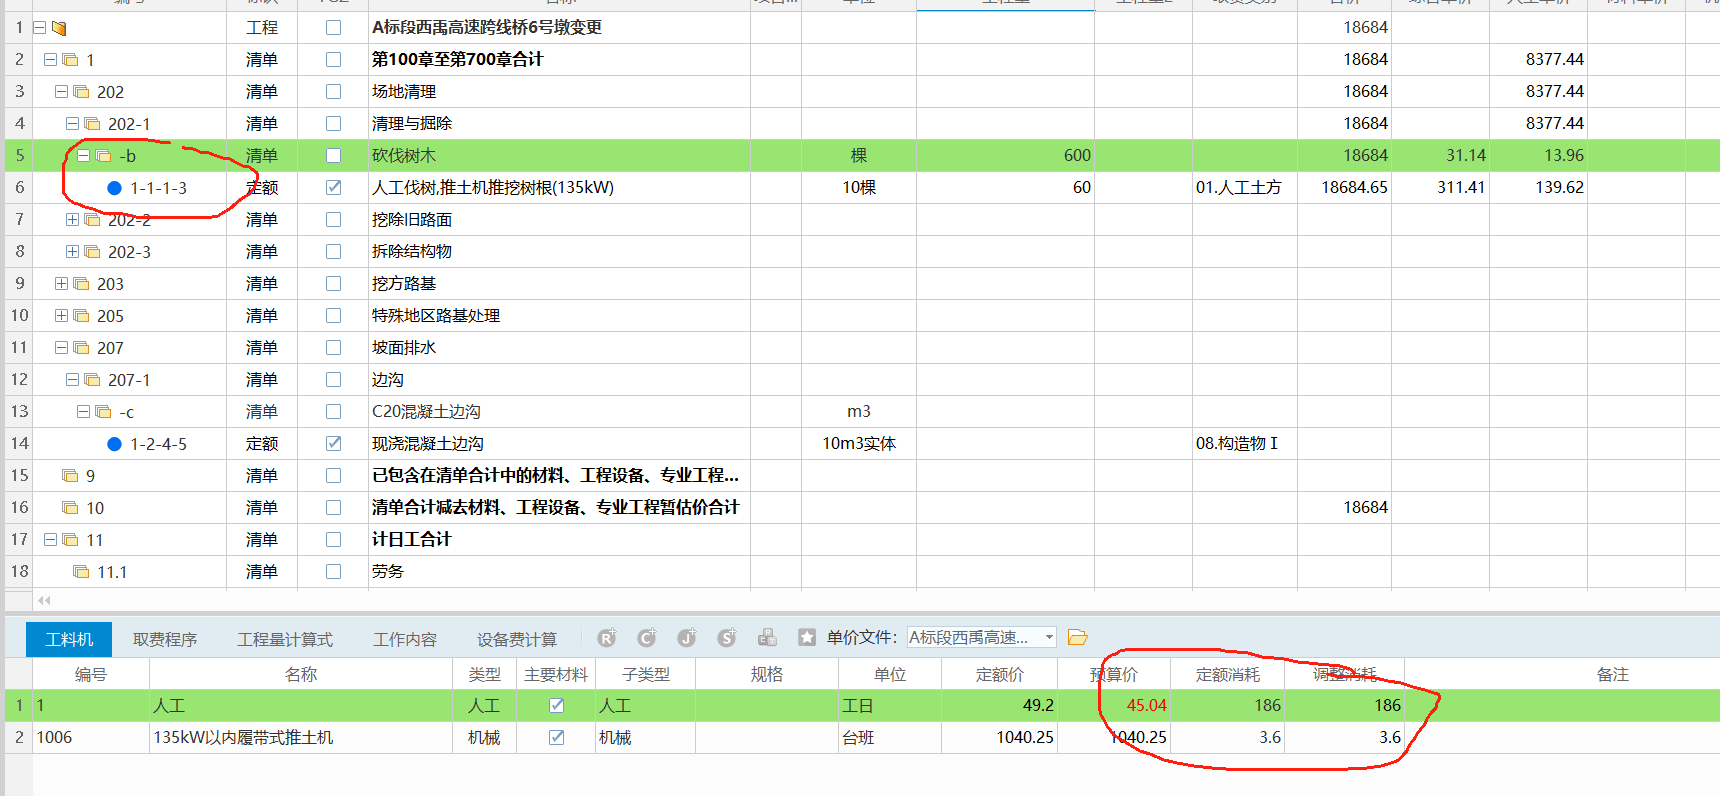Expand the tree node 202-2
Screen dimensions: 1720x796
click(x=72, y=220)
